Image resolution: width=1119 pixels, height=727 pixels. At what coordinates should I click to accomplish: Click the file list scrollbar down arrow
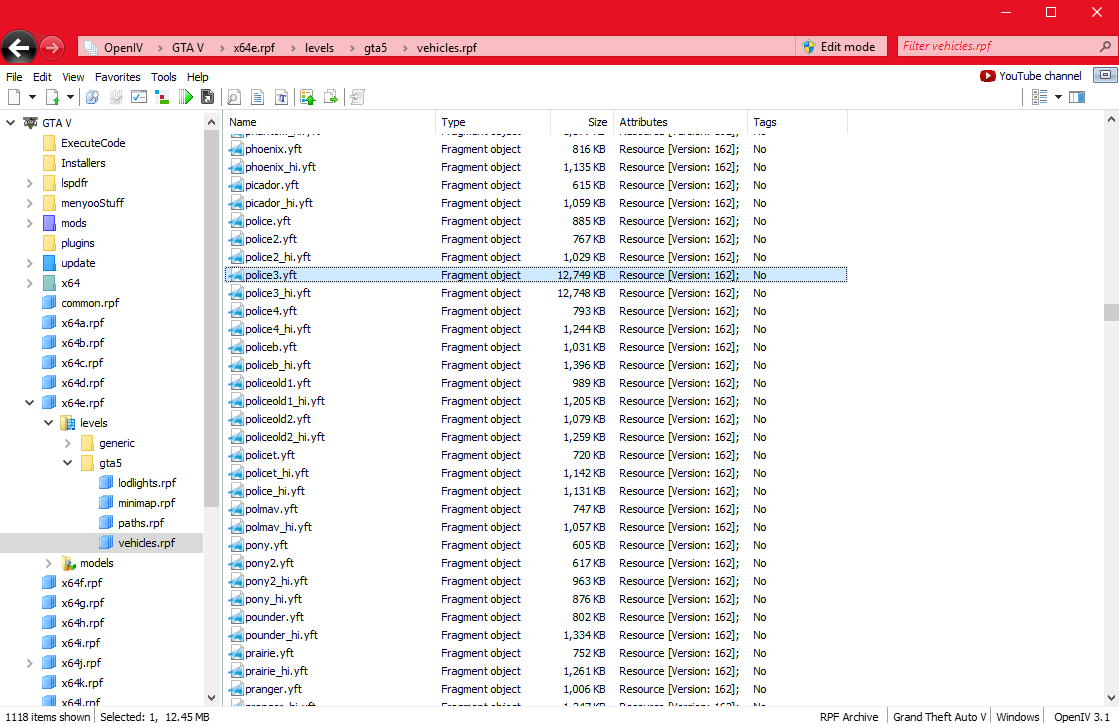1110,698
